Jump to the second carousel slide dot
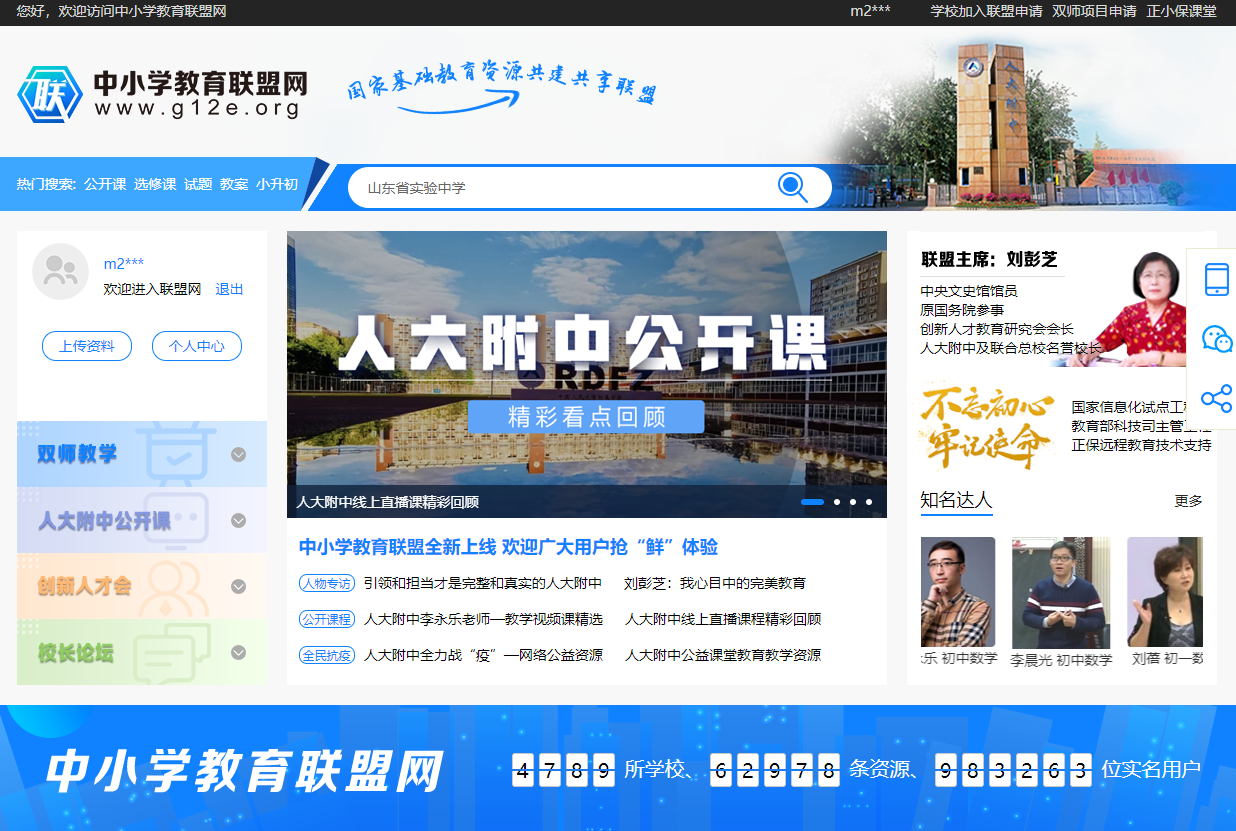Image resolution: width=1236 pixels, height=831 pixels. pos(837,502)
